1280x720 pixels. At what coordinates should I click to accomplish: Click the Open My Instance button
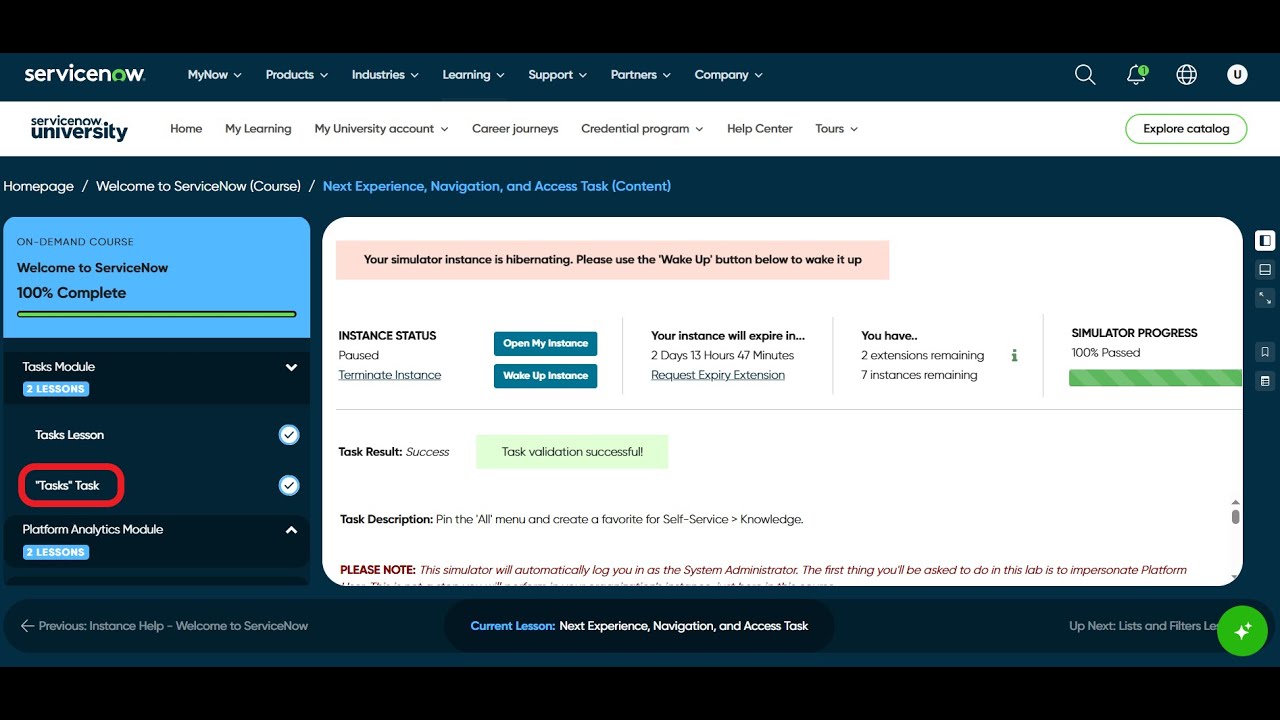[x=545, y=344]
